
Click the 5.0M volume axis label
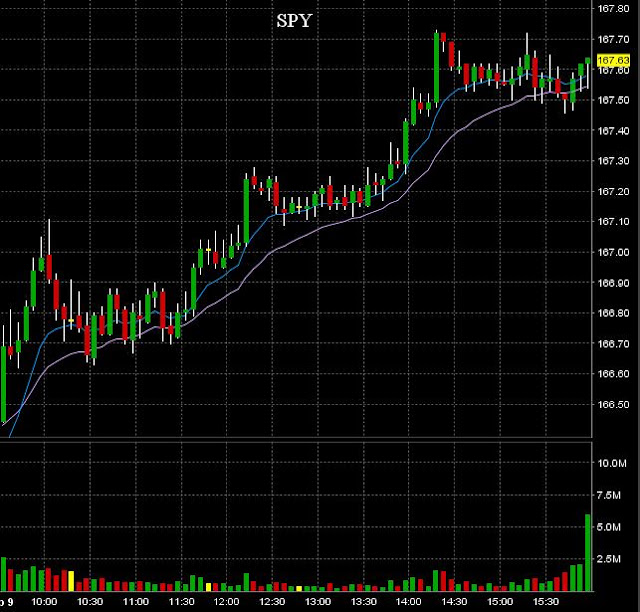coord(608,527)
